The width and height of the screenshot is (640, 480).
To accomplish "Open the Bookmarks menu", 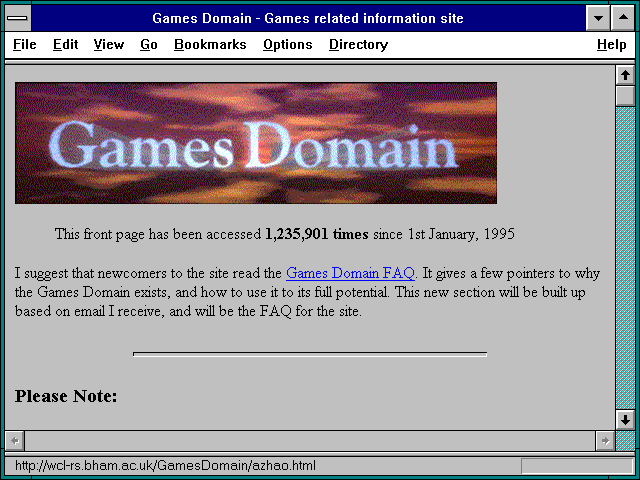I will point(210,44).
